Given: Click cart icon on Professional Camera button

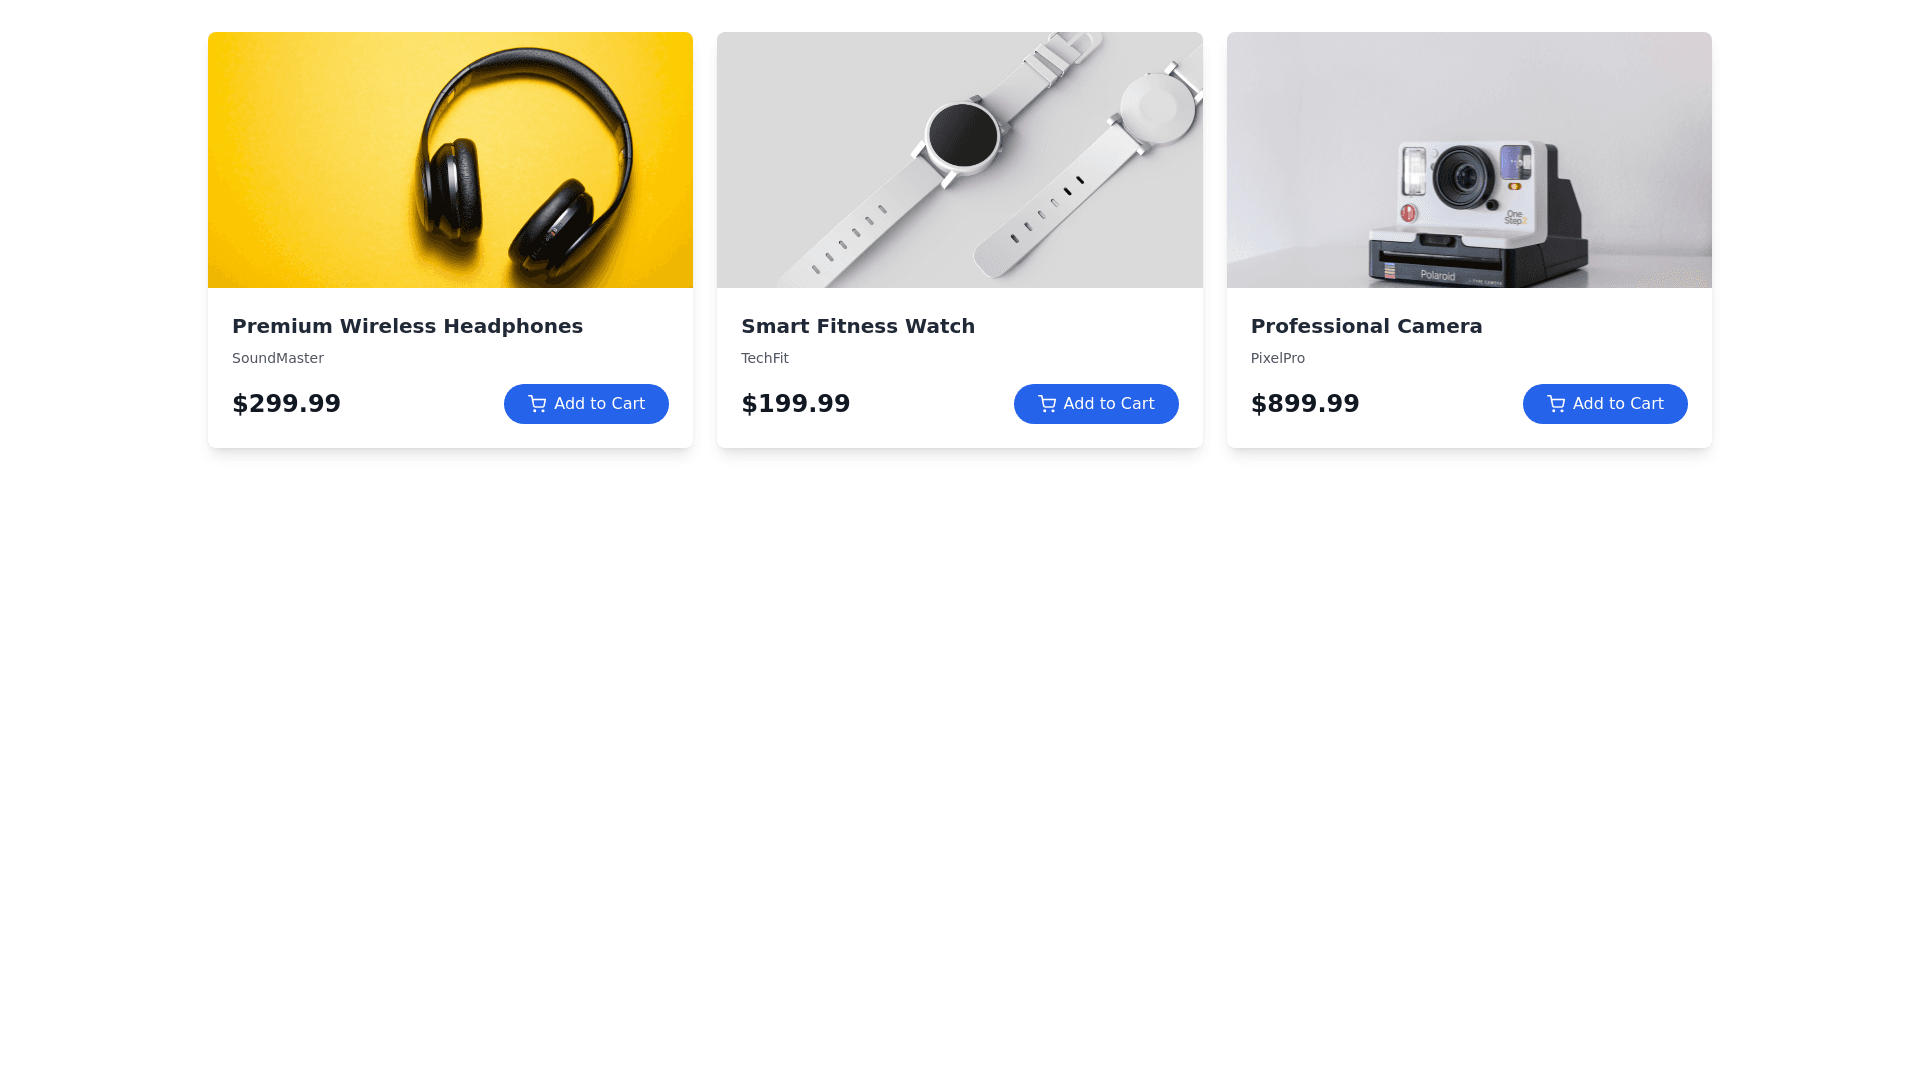Looking at the screenshot, I should point(1556,404).
